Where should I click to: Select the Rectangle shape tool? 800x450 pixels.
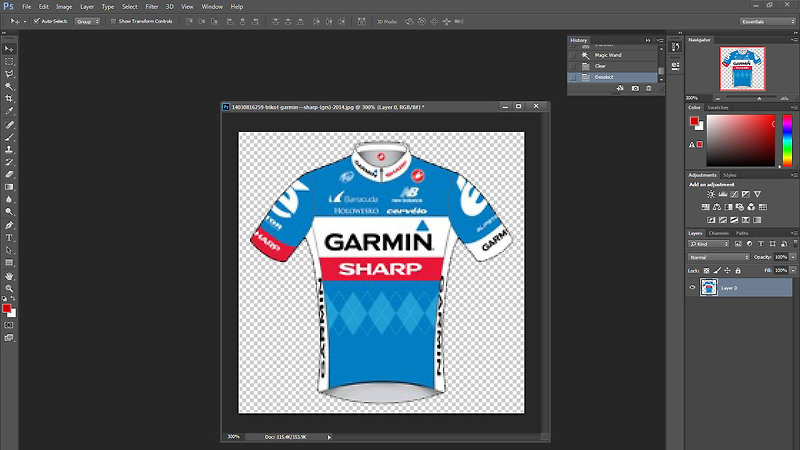[x=9, y=263]
